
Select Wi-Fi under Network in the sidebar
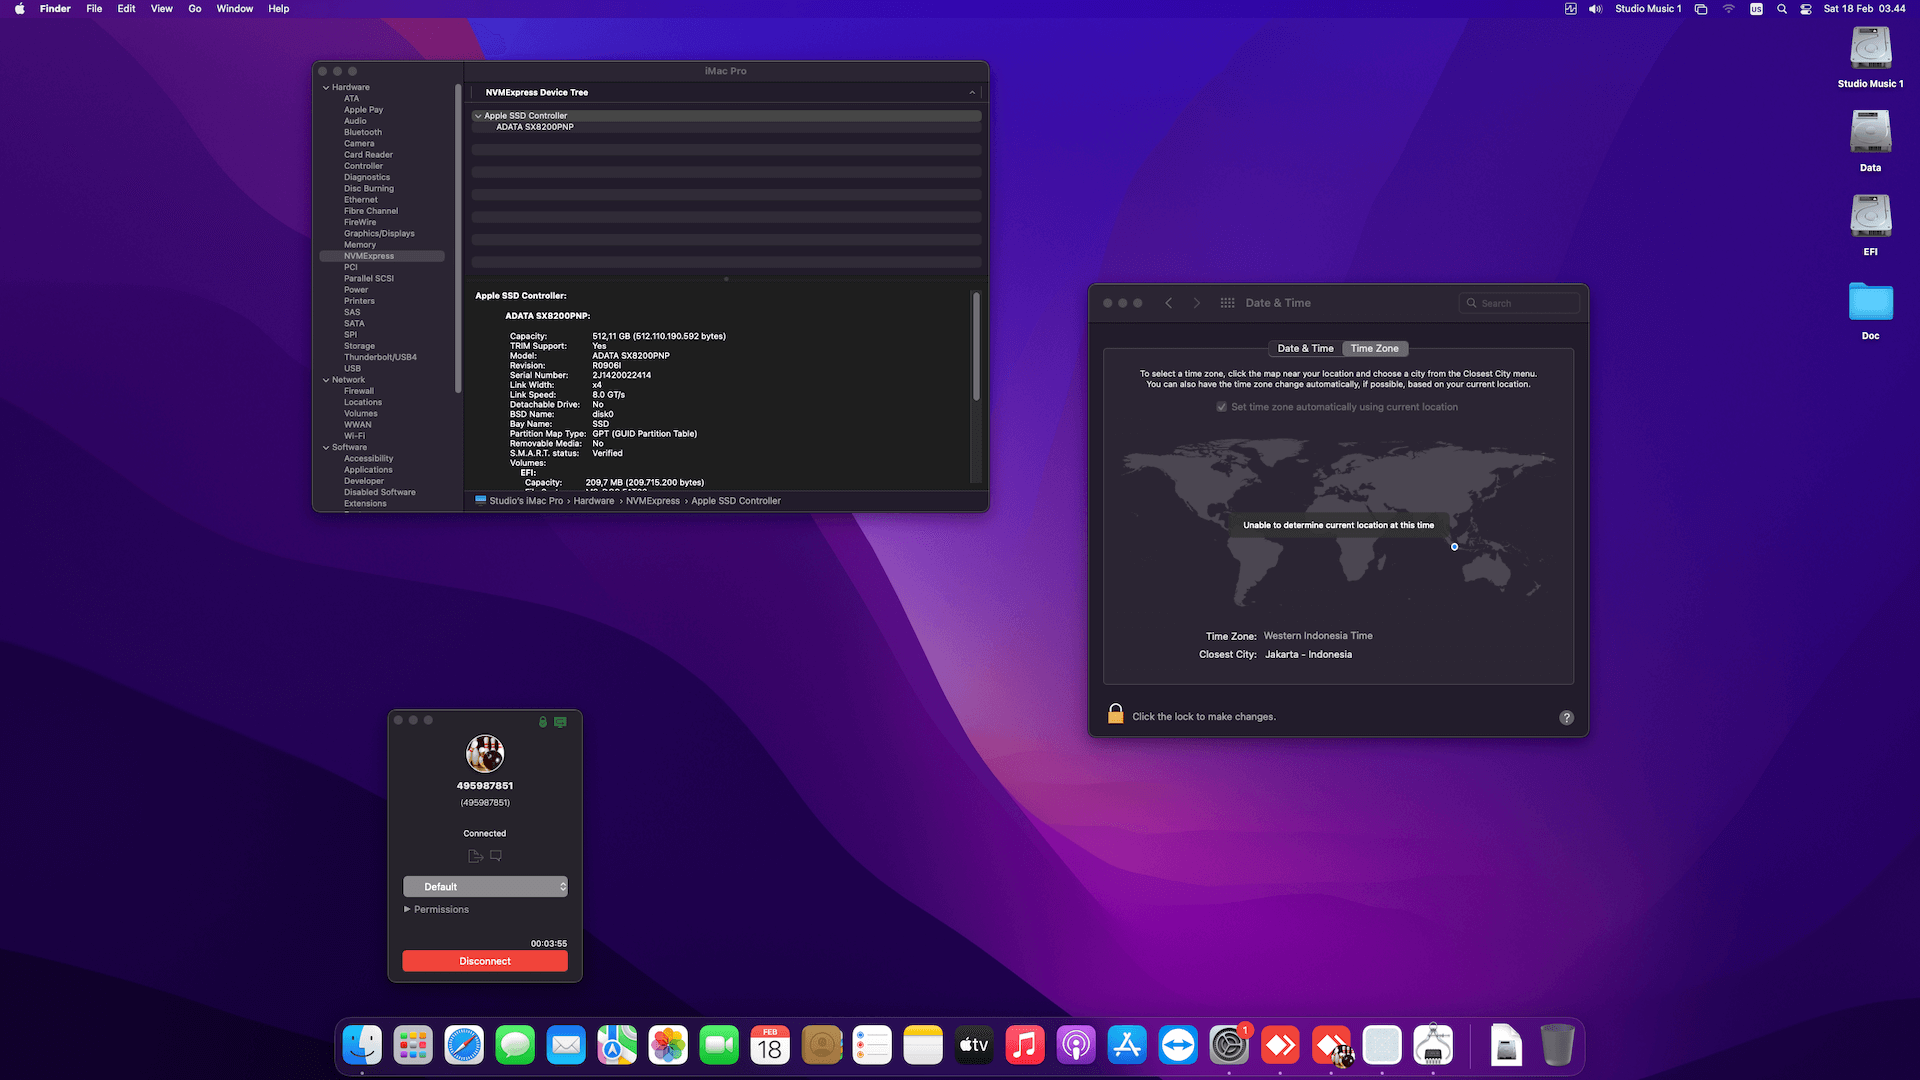[354, 436]
